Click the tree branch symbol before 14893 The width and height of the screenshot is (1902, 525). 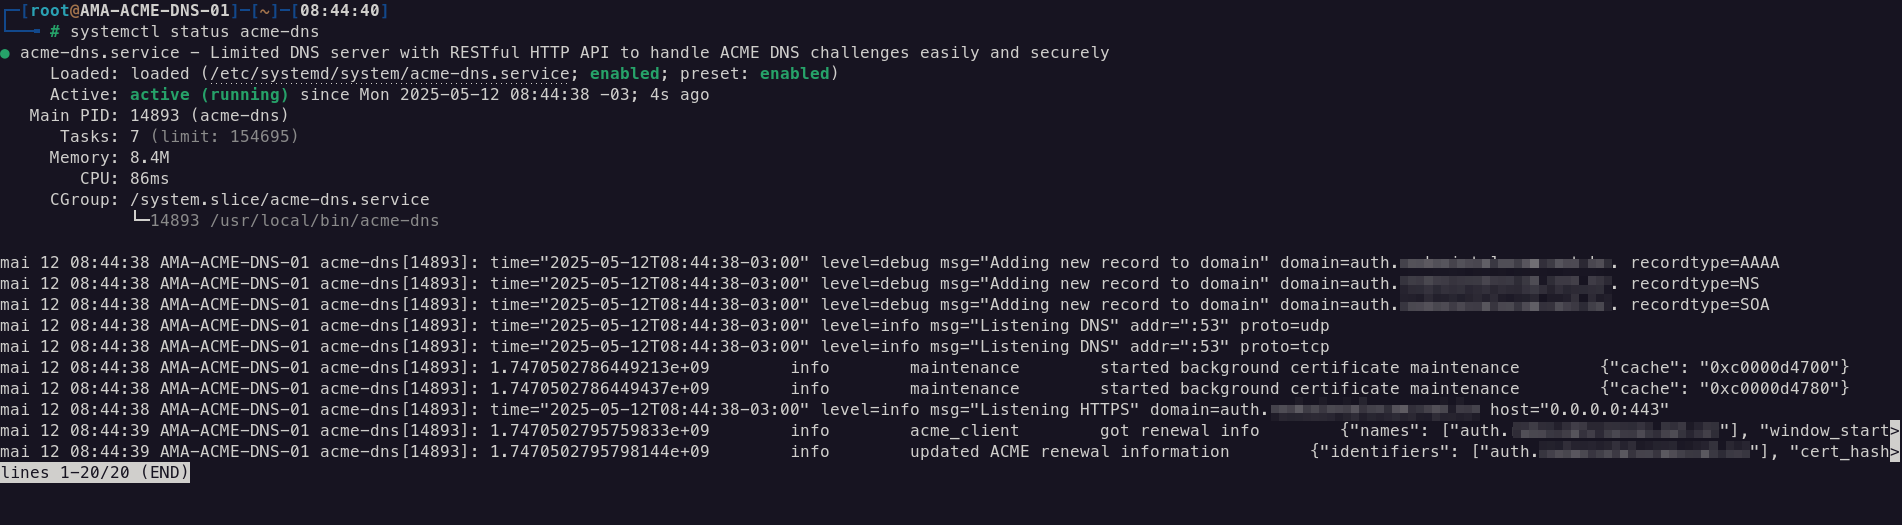point(140,220)
